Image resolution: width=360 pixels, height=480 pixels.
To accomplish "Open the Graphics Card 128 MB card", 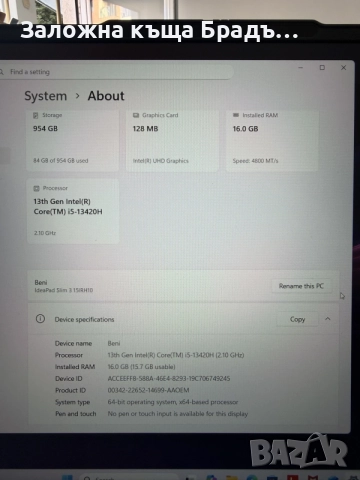I will 172,141.
